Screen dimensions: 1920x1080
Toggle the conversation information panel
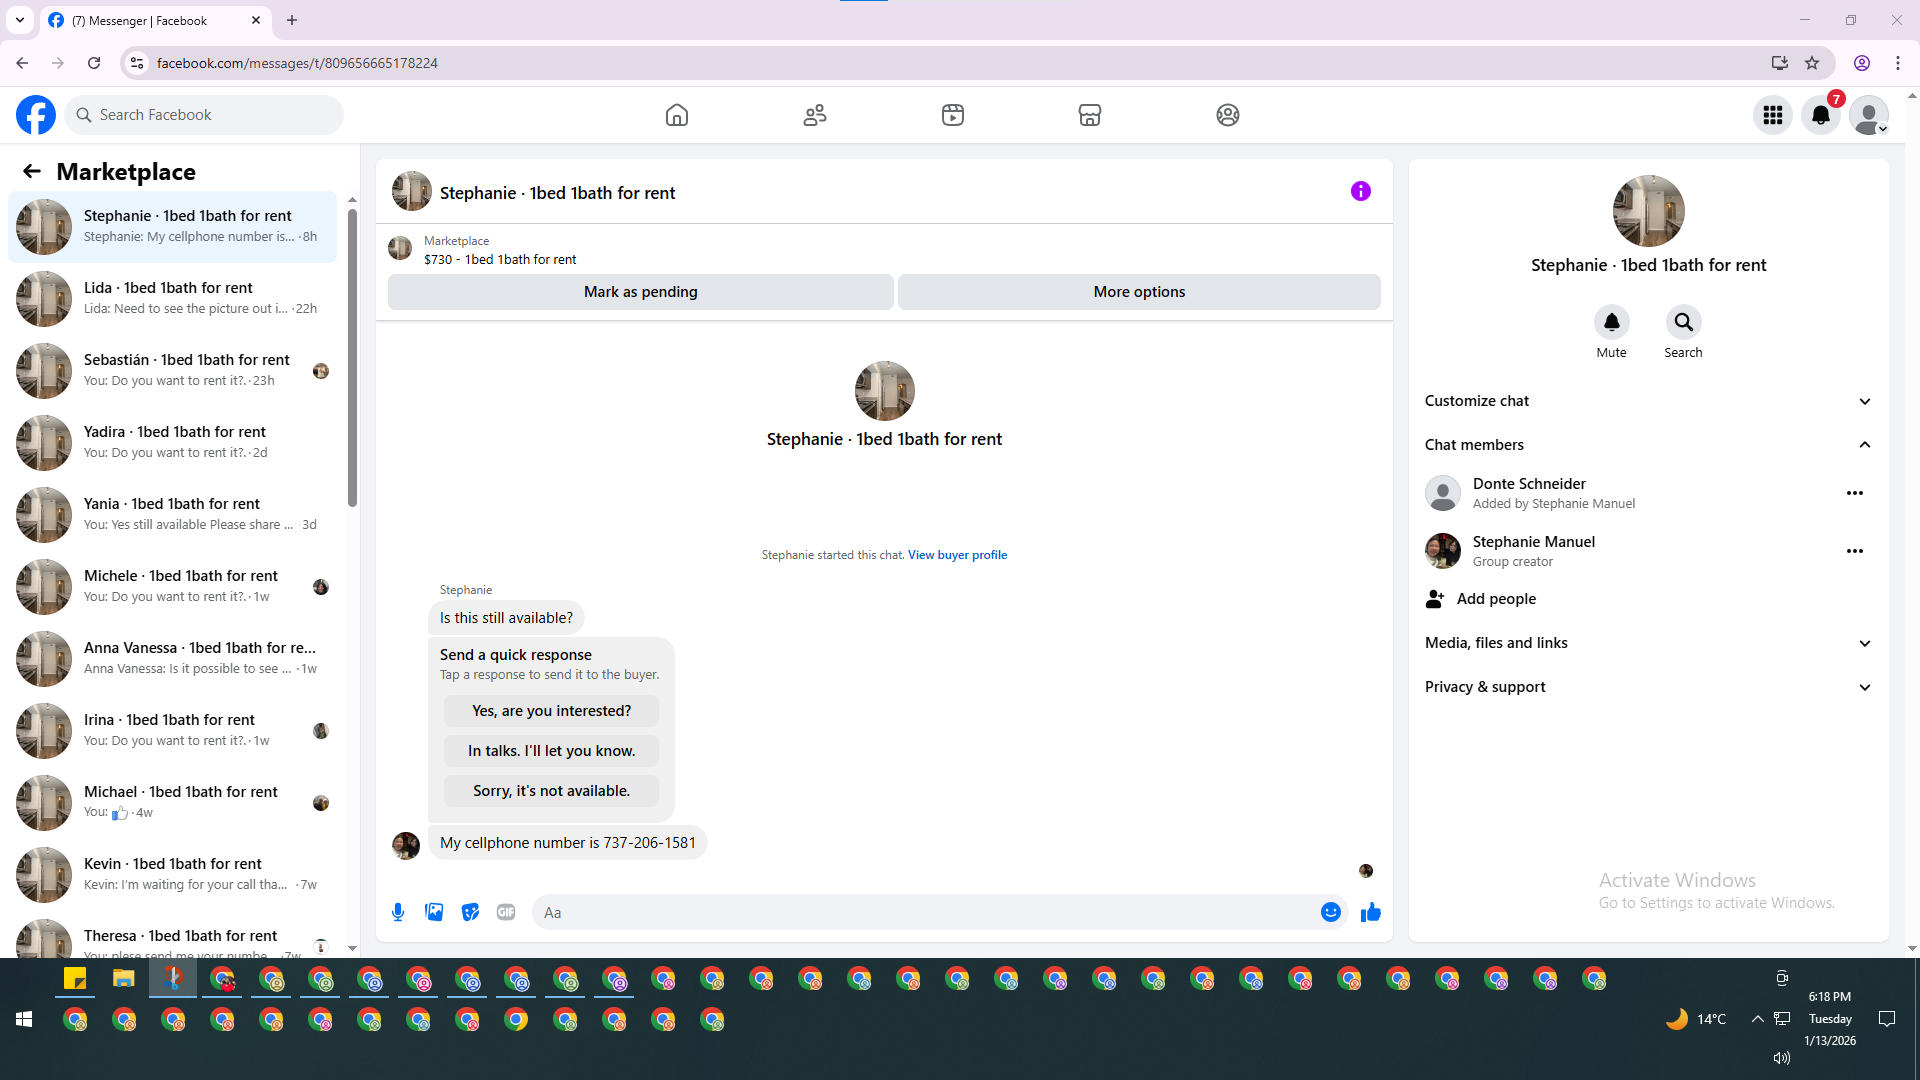click(x=1360, y=191)
